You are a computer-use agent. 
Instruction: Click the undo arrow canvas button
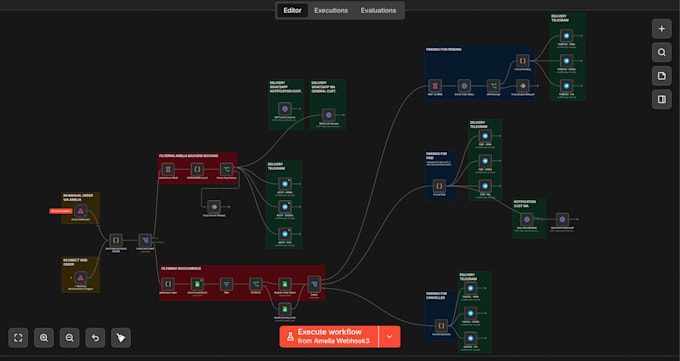click(95, 338)
